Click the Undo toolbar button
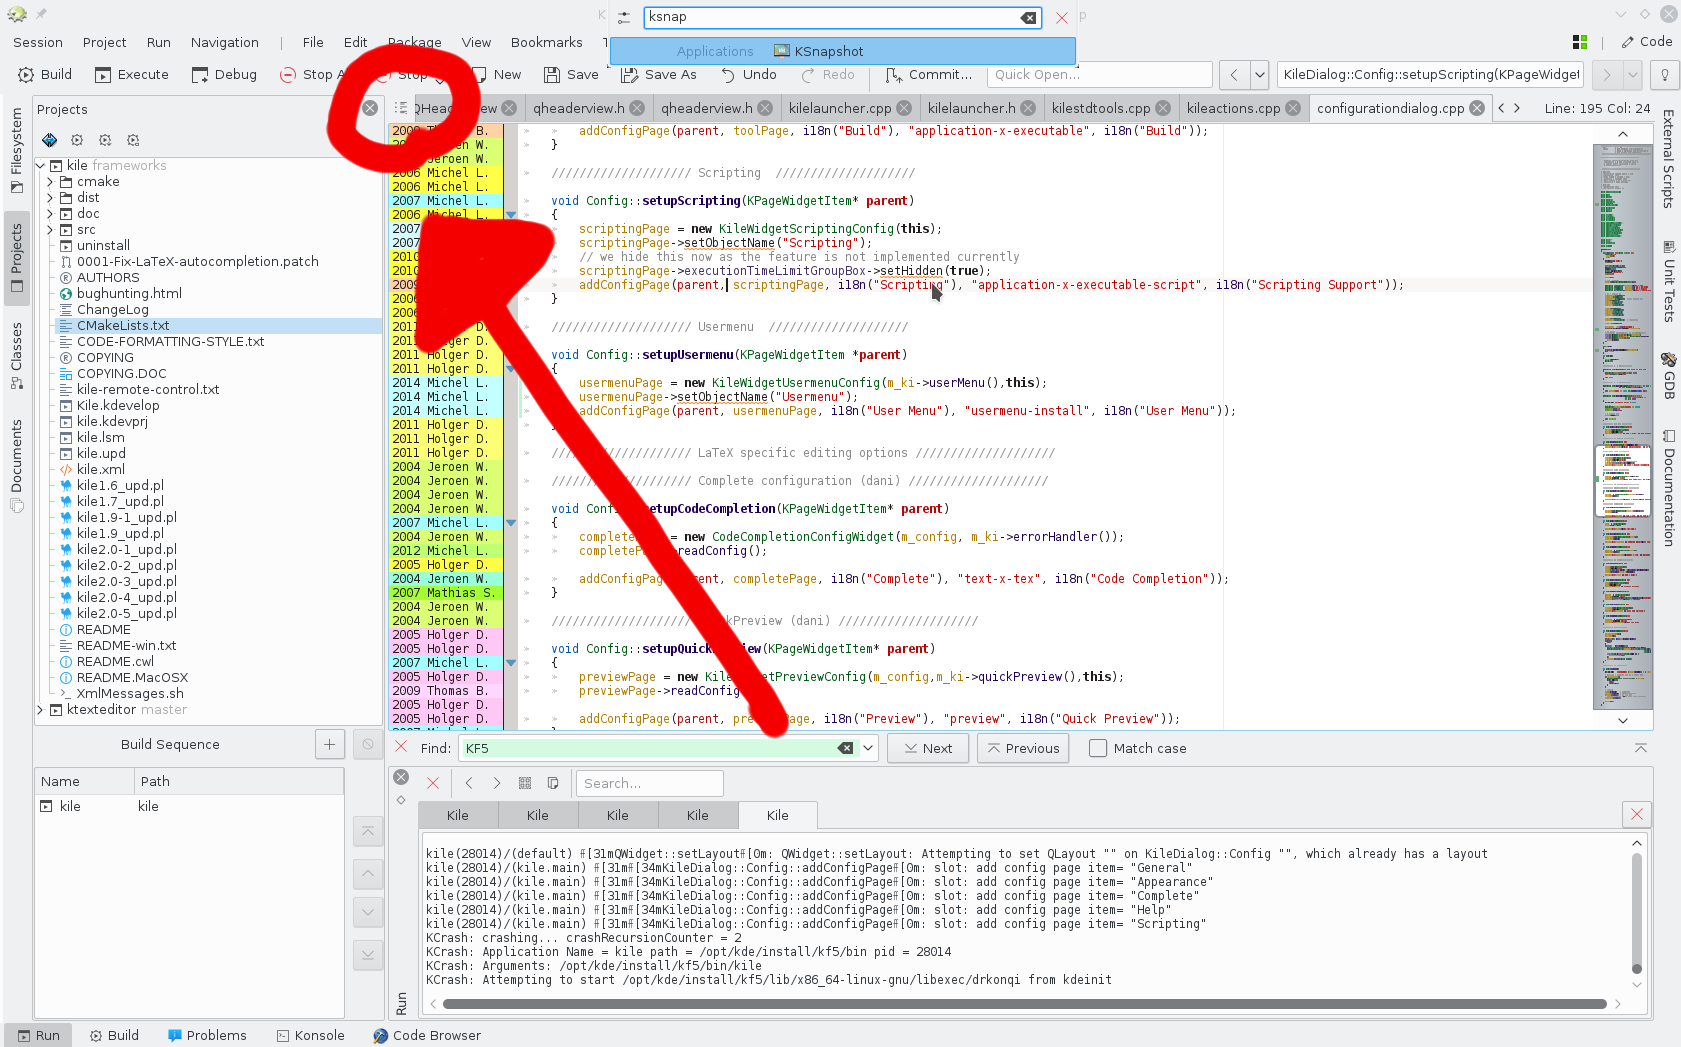 click(x=748, y=74)
